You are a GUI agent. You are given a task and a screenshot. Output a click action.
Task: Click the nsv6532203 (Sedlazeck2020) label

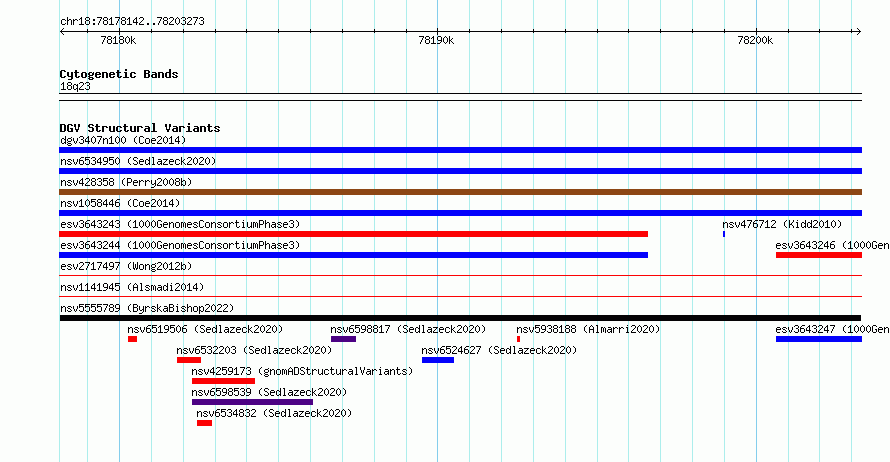[x=254, y=350]
